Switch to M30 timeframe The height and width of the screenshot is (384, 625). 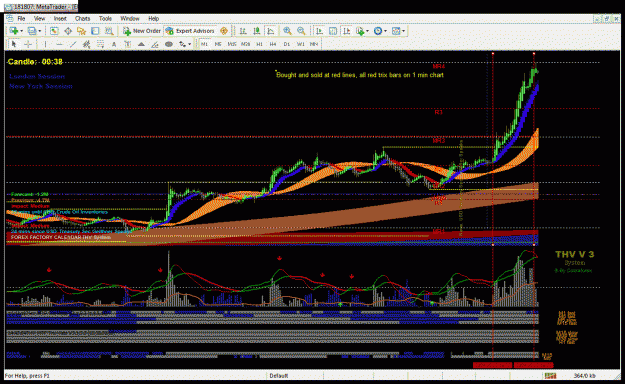pos(246,44)
